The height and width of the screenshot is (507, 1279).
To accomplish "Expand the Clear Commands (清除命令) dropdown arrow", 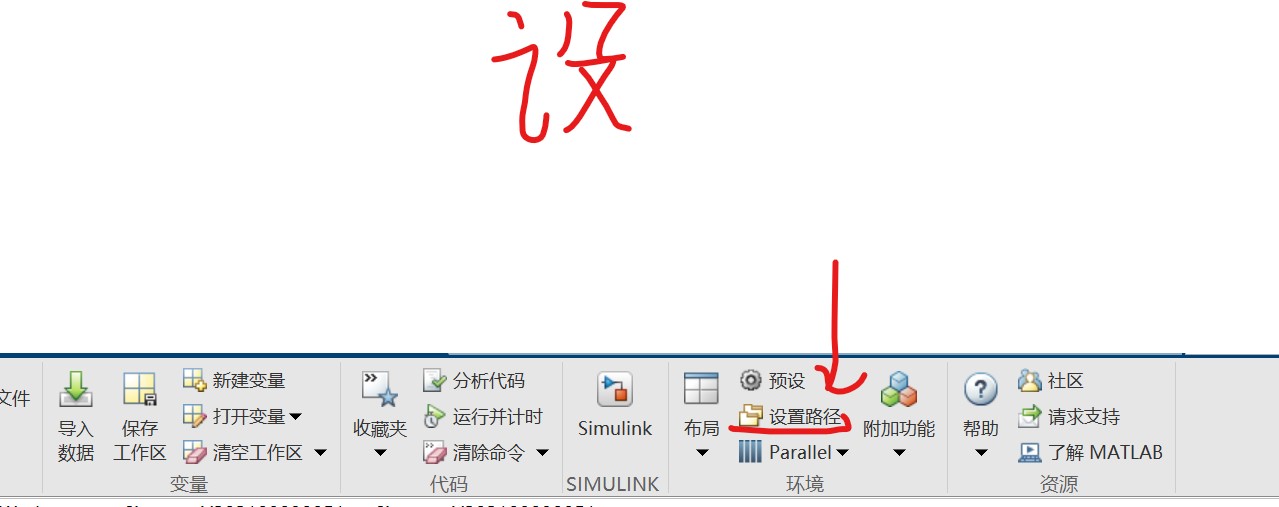I will click(542, 452).
